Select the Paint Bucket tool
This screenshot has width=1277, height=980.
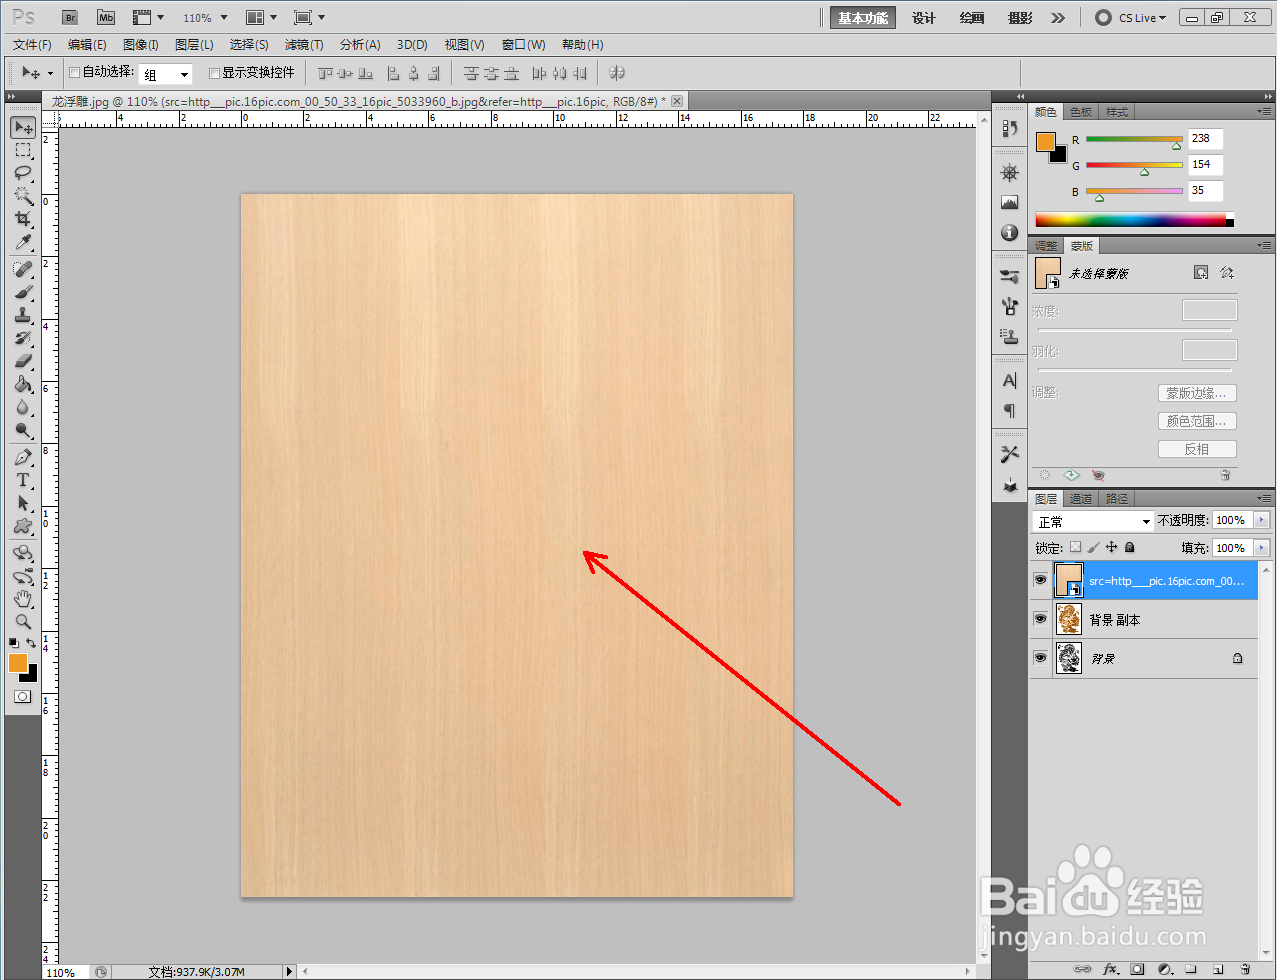23,385
